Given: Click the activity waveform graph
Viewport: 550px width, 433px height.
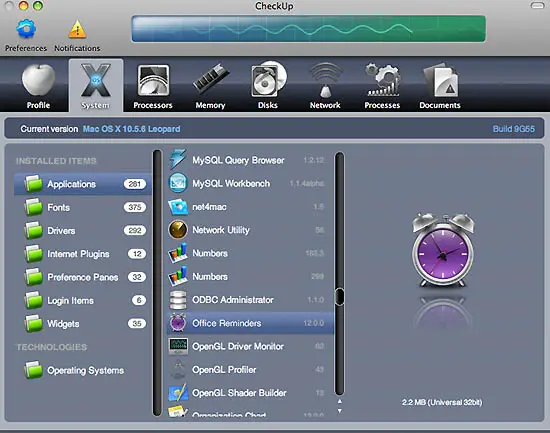Looking at the screenshot, I should tap(309, 29).
